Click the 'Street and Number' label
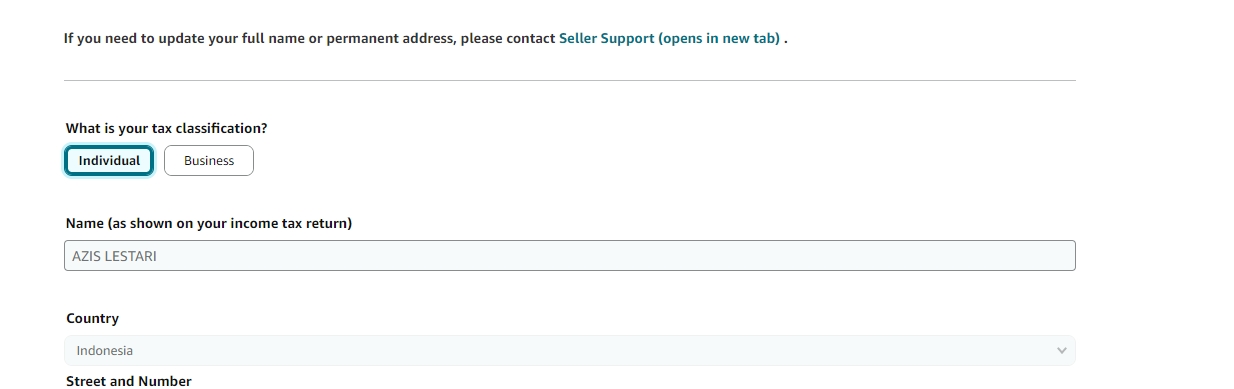 [129, 381]
